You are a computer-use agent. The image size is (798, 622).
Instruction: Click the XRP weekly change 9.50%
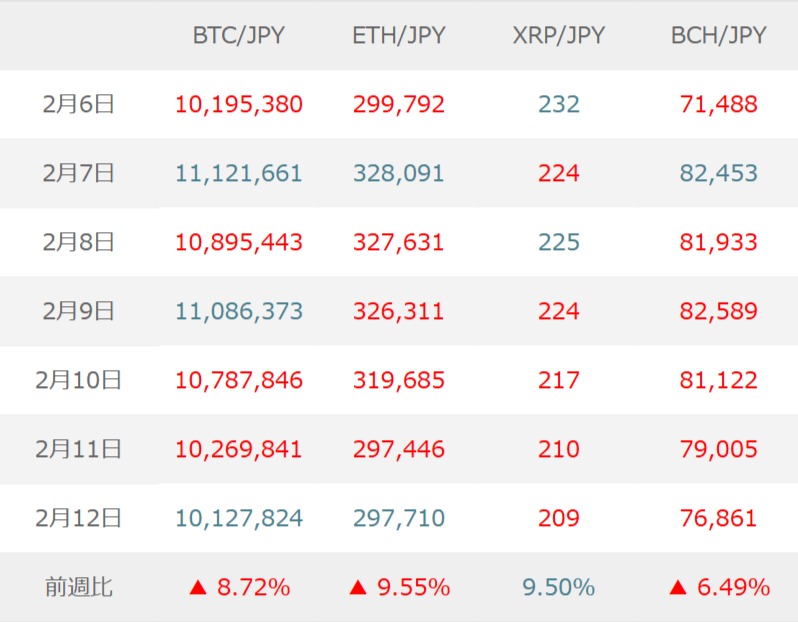(558, 587)
